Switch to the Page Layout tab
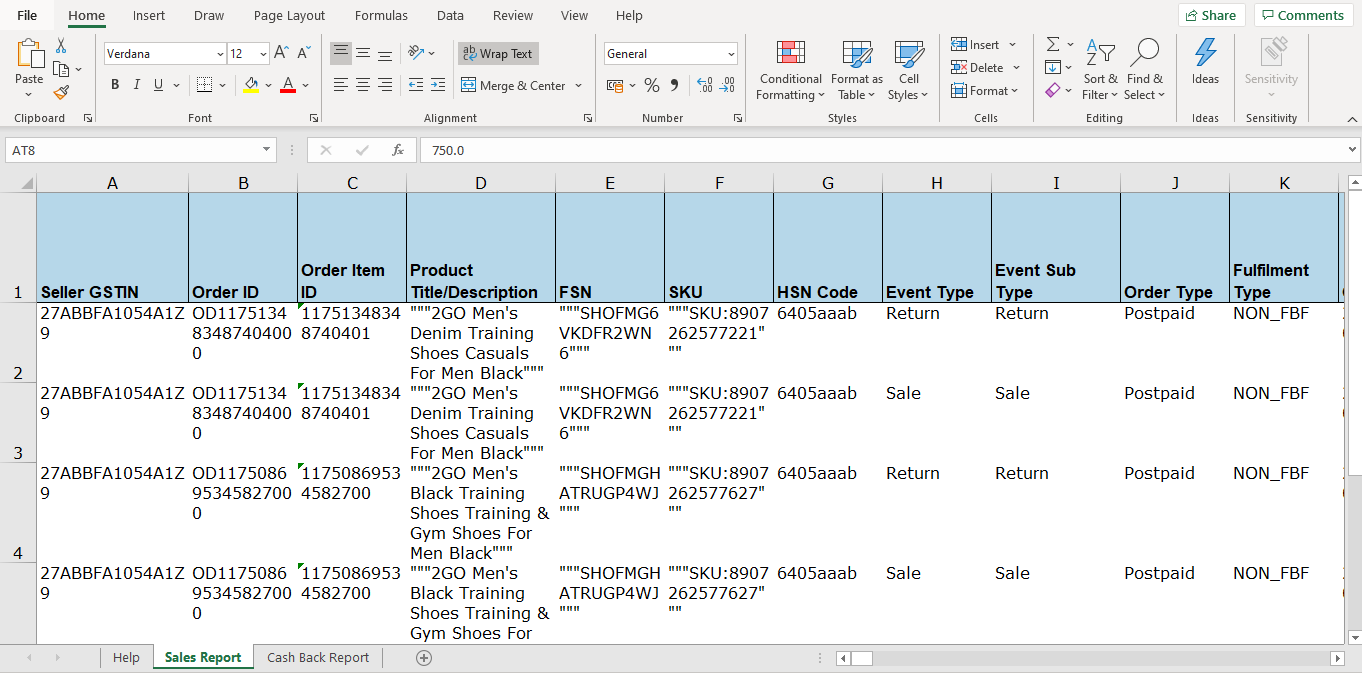1362x673 pixels. [289, 15]
